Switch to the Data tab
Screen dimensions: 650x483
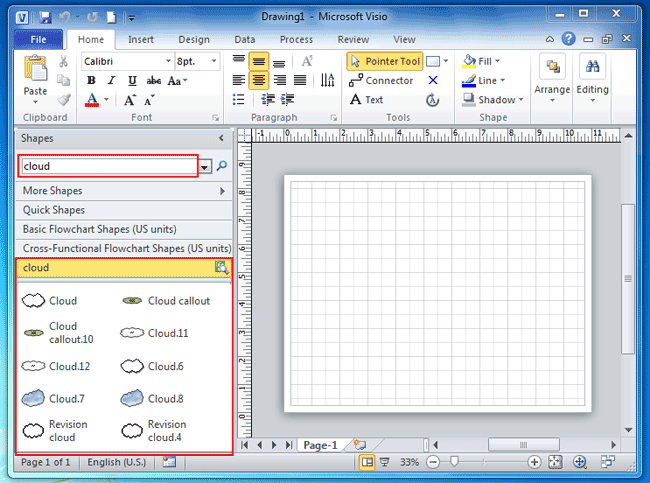[x=245, y=39]
